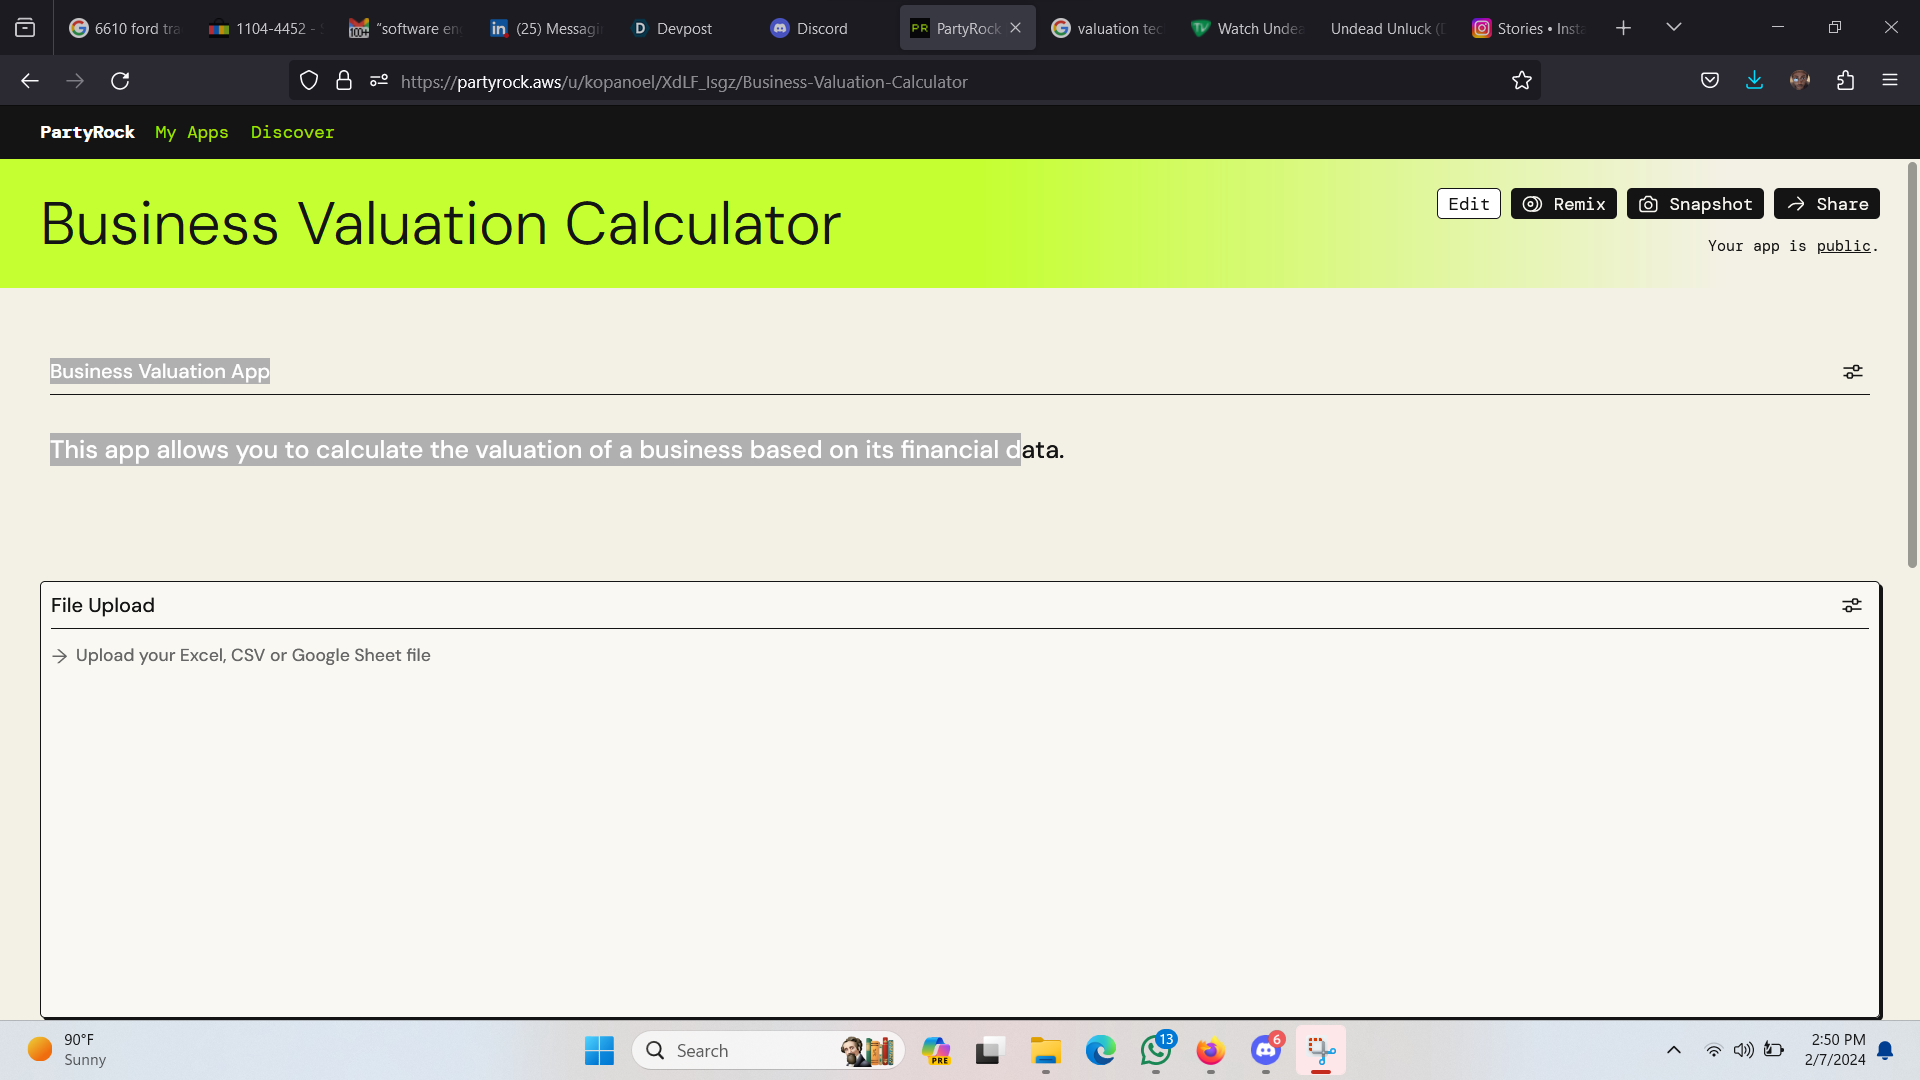Expand the list all tabs chevron

pos(1673,28)
